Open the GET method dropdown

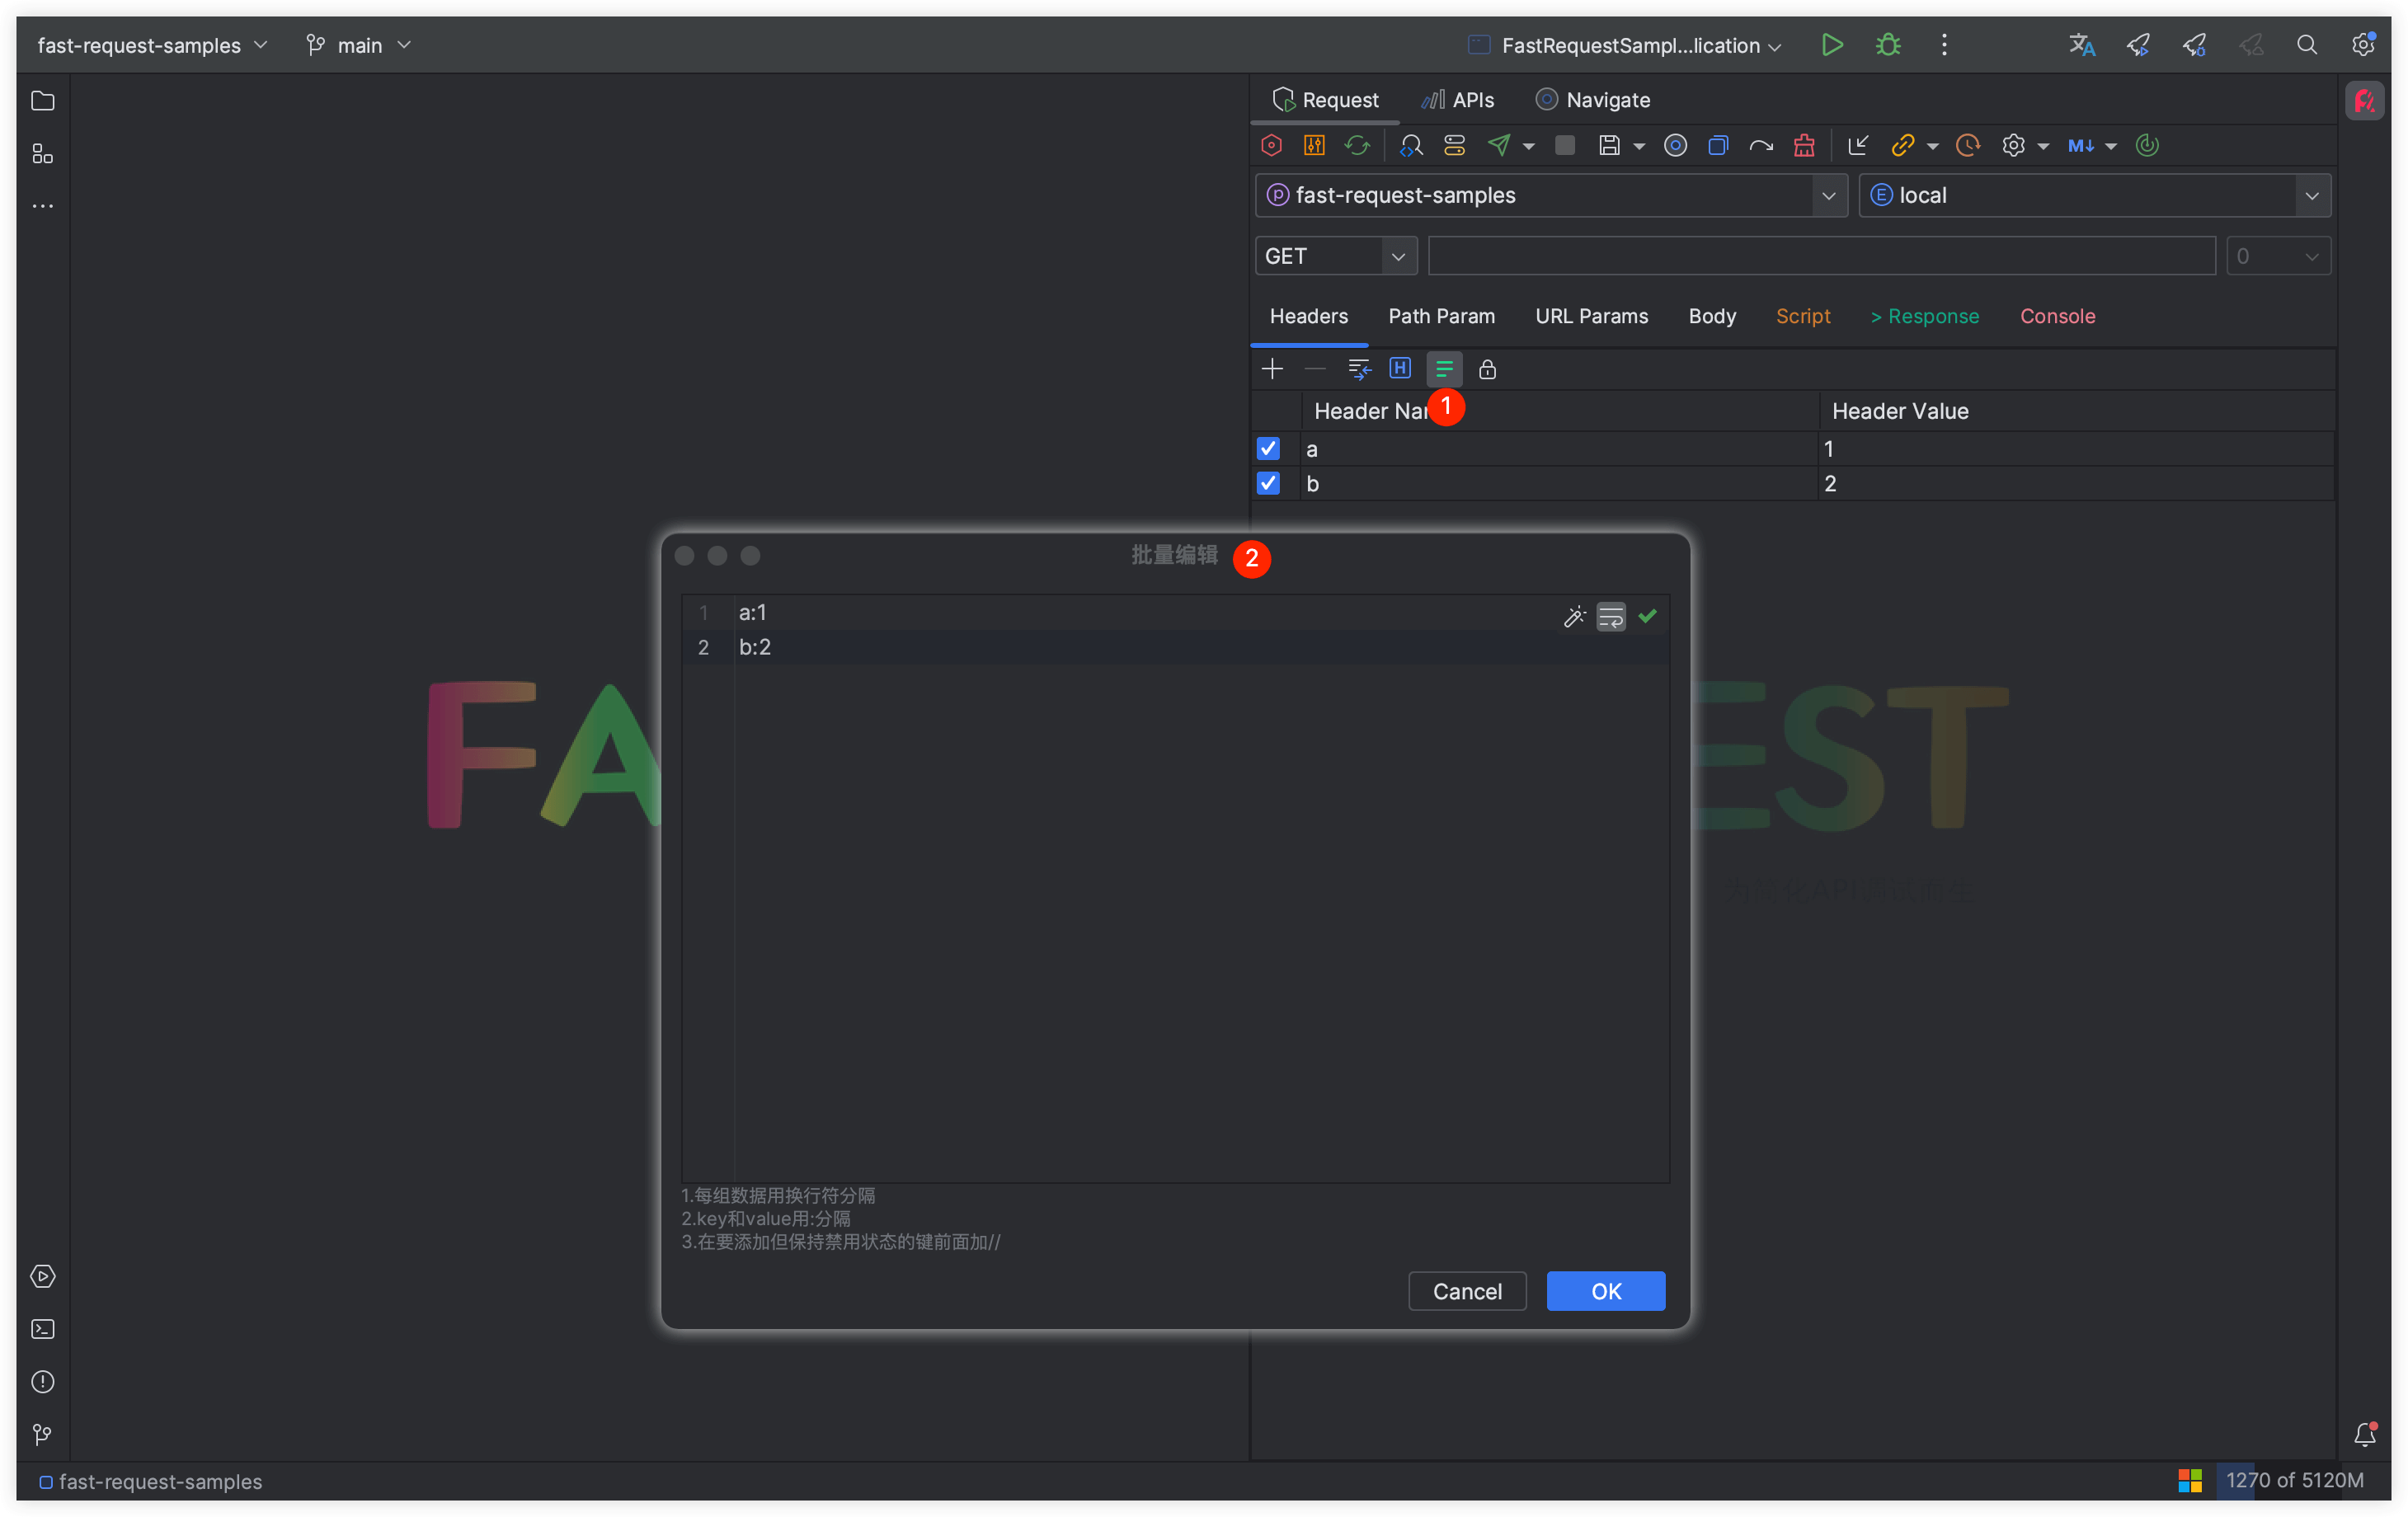pyautogui.click(x=1335, y=256)
